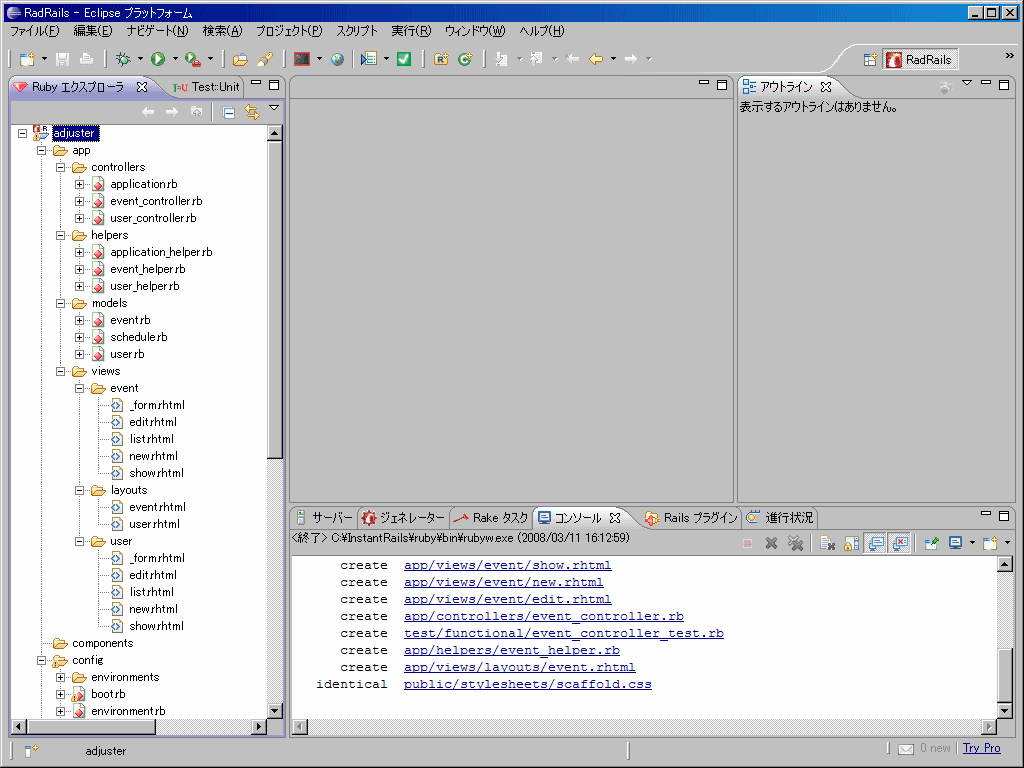
Task: Open link test/functional/event_controller_test.rb
Action: click(x=564, y=633)
